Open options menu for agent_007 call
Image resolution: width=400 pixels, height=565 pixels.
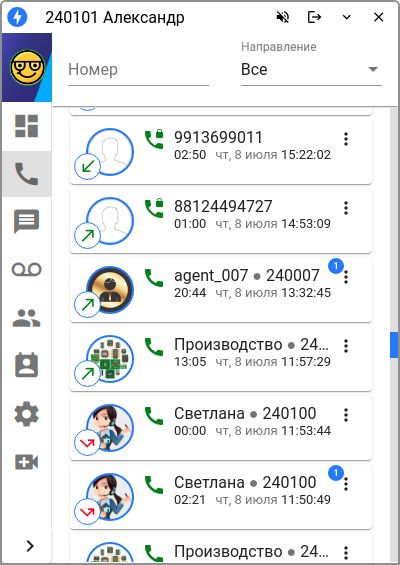tap(346, 277)
